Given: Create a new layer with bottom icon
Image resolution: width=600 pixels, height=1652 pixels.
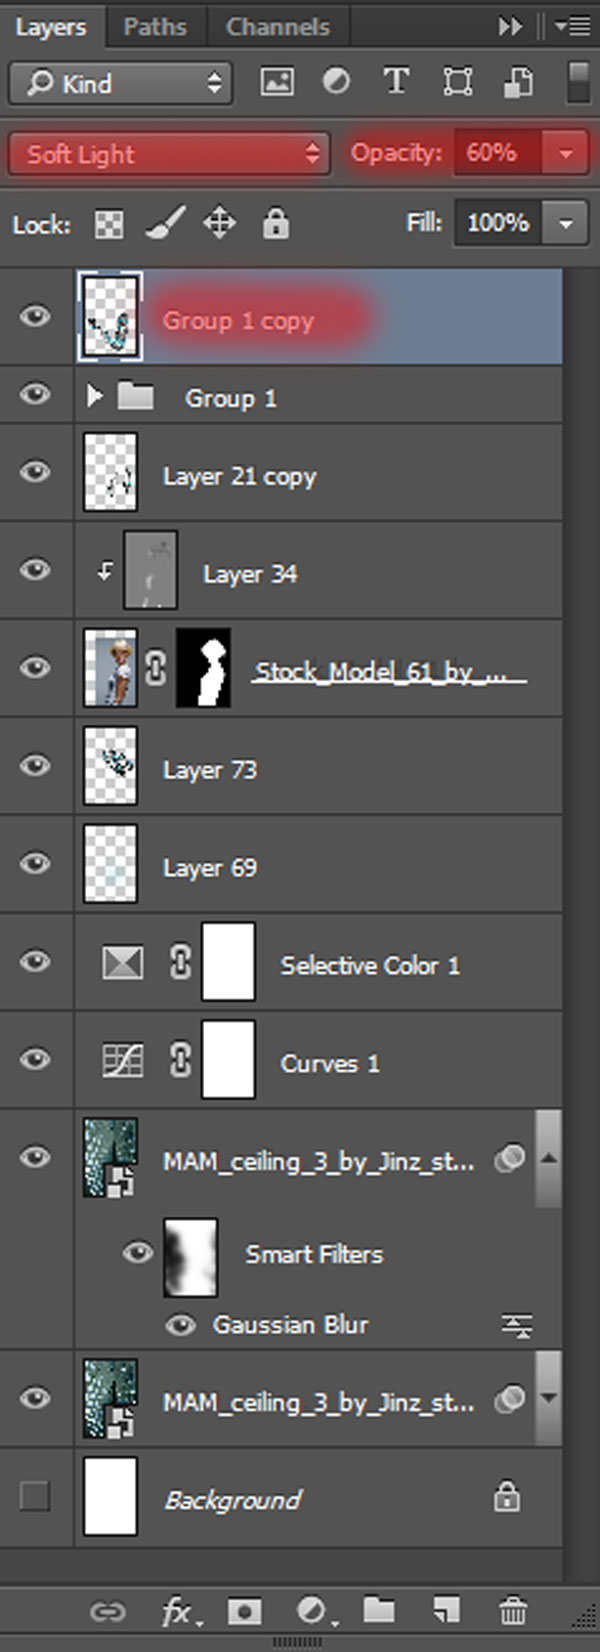Looking at the screenshot, I should pyautogui.click(x=446, y=1610).
